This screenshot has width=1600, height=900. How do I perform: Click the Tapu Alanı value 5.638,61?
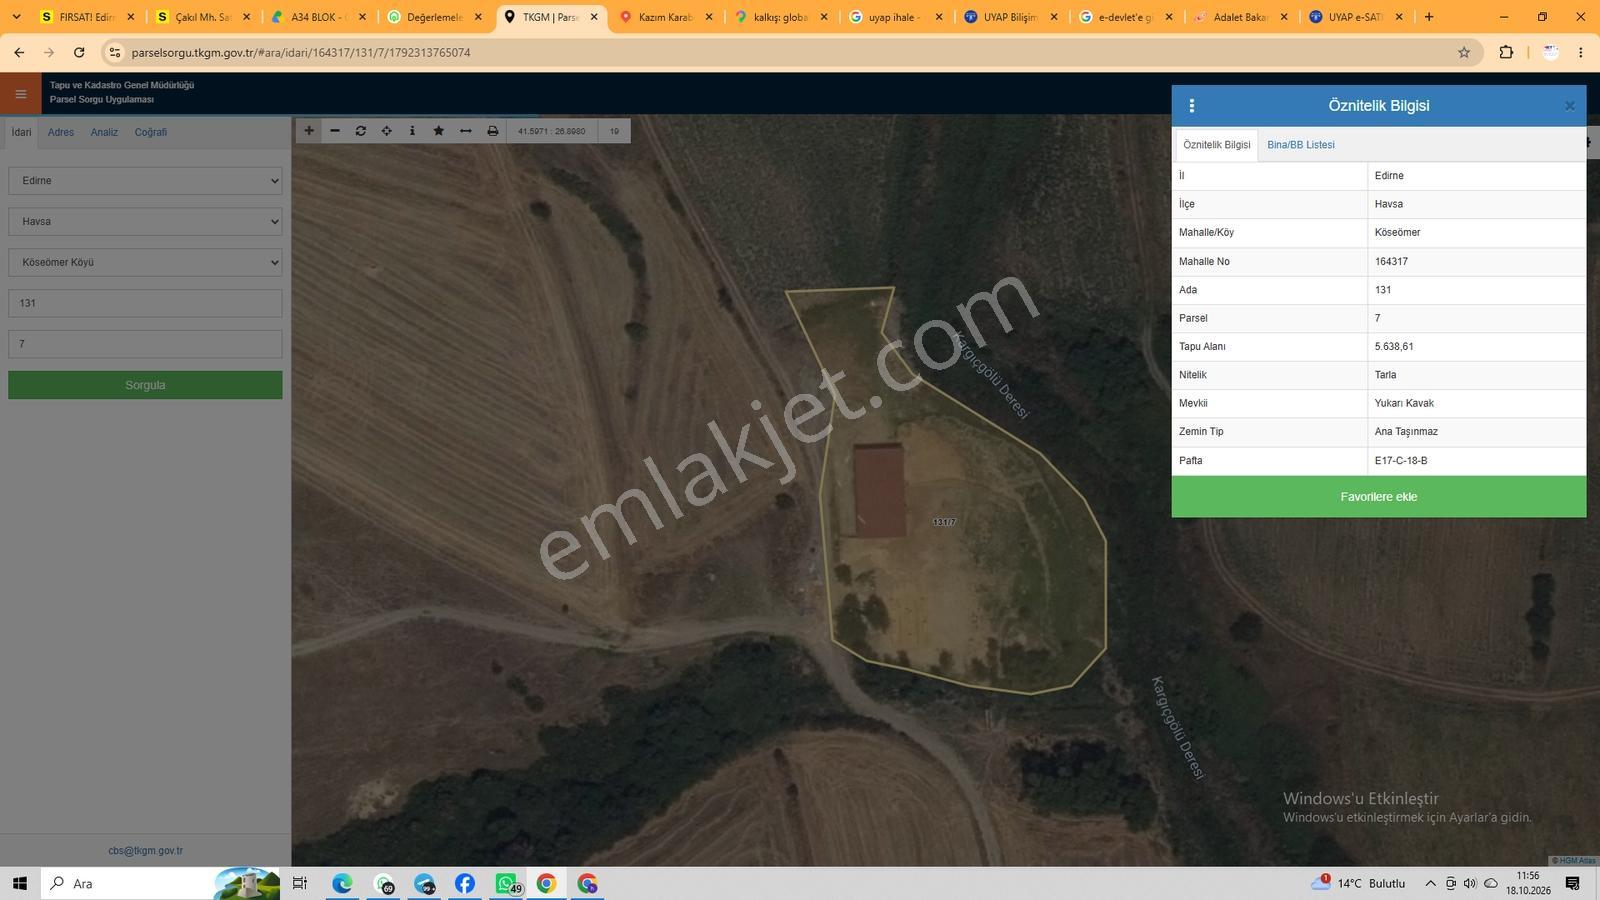point(1394,347)
